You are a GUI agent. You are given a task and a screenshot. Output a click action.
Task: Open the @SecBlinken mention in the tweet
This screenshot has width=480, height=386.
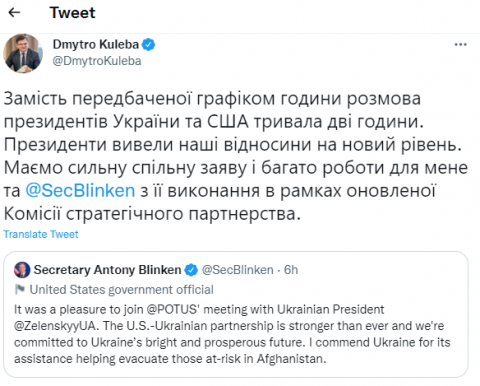[80, 191]
